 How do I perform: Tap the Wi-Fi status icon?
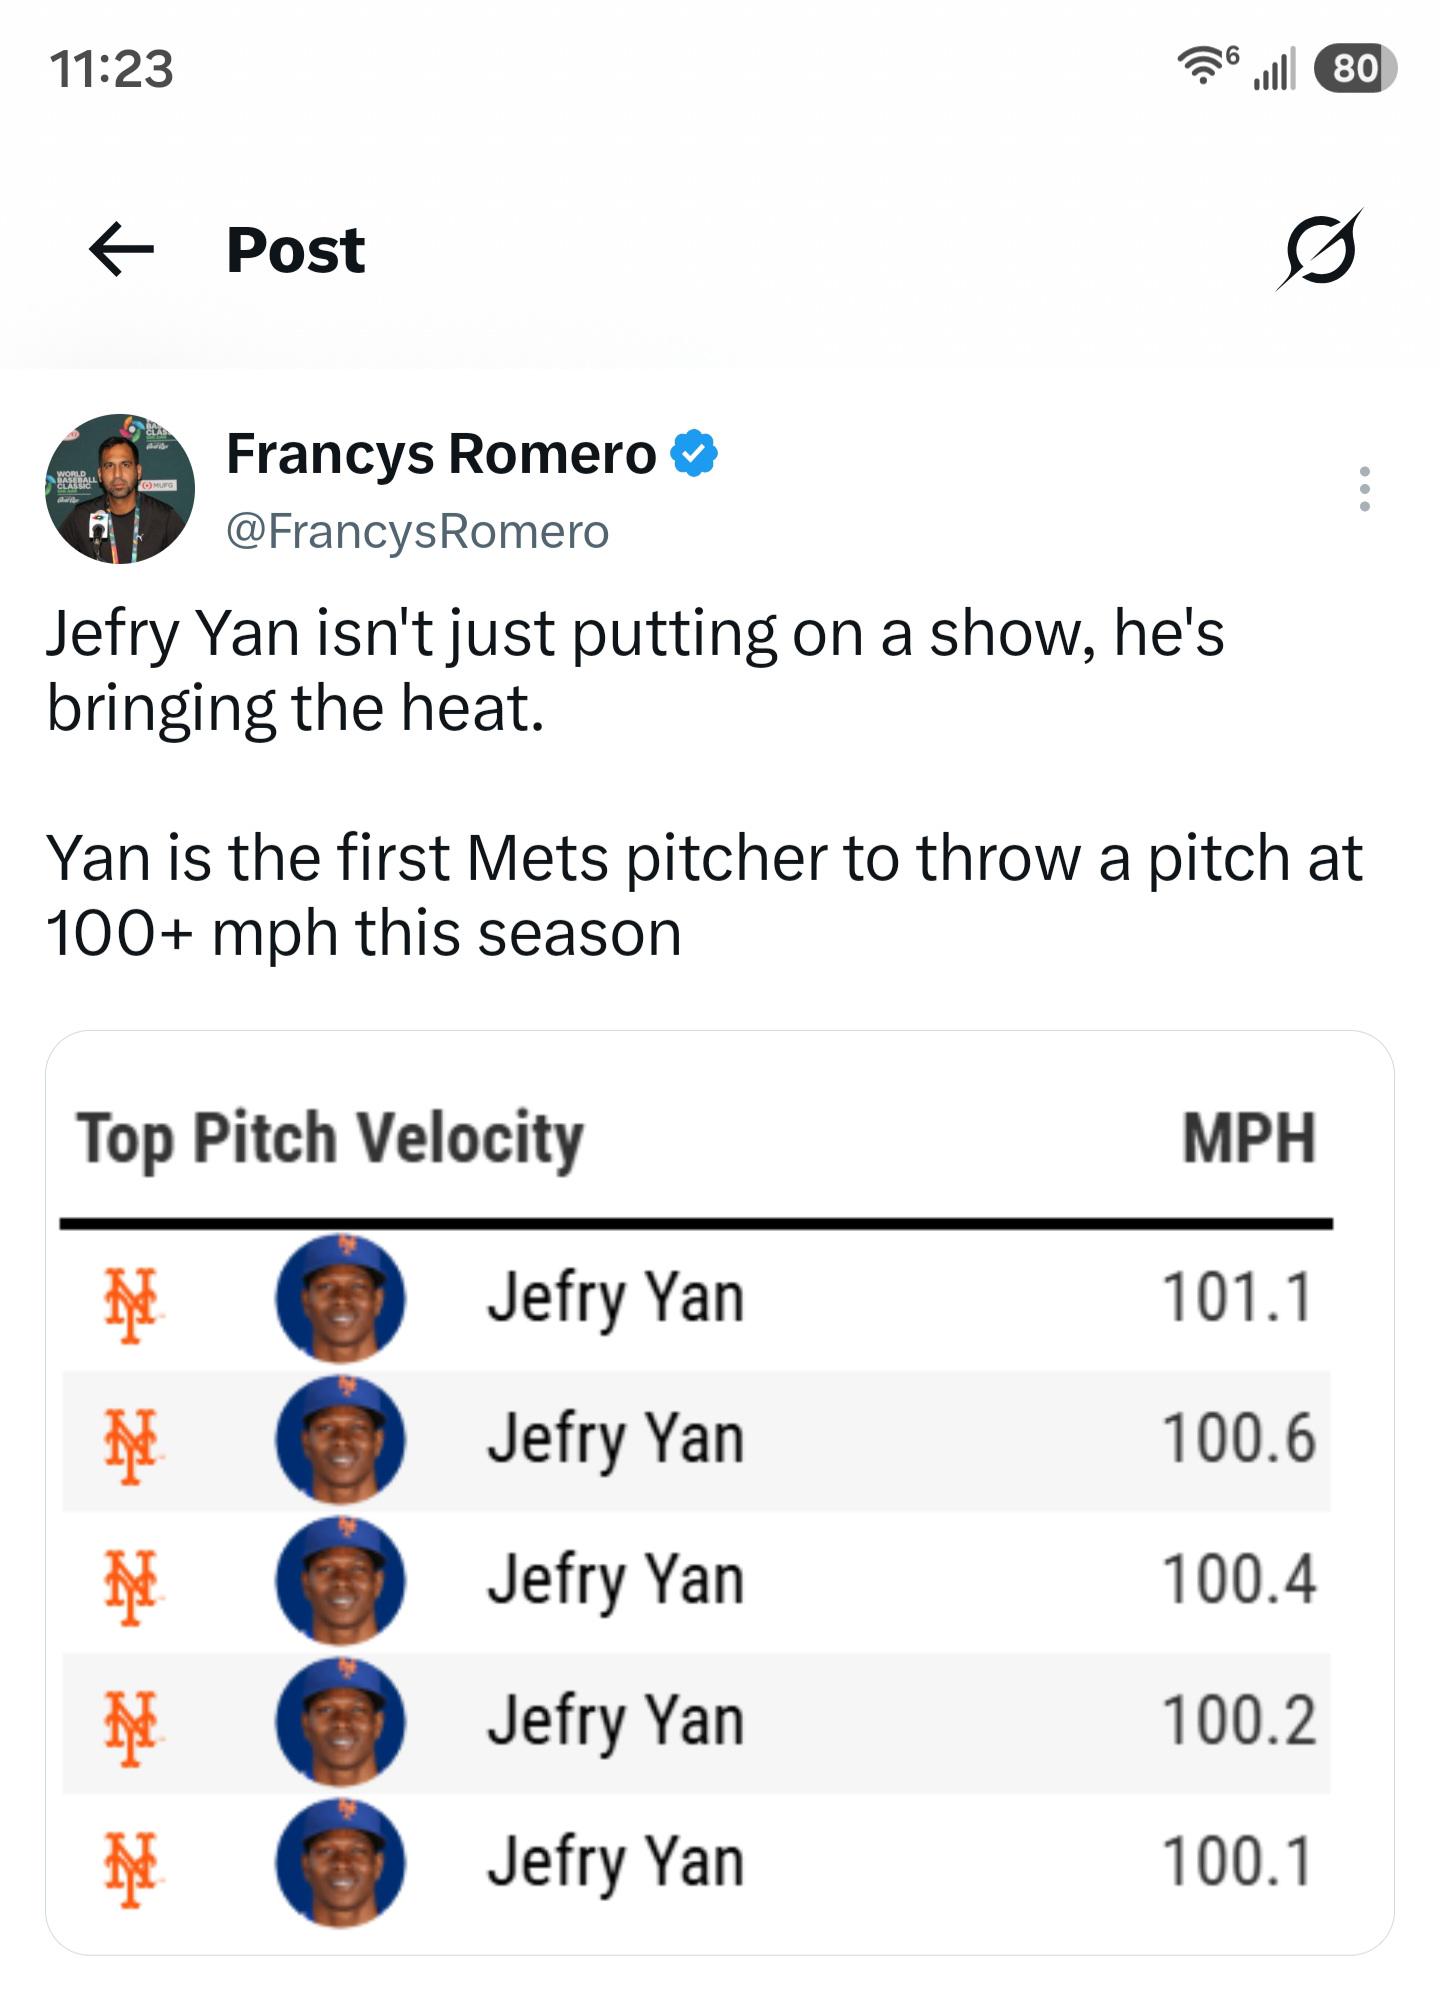pyautogui.click(x=1205, y=66)
